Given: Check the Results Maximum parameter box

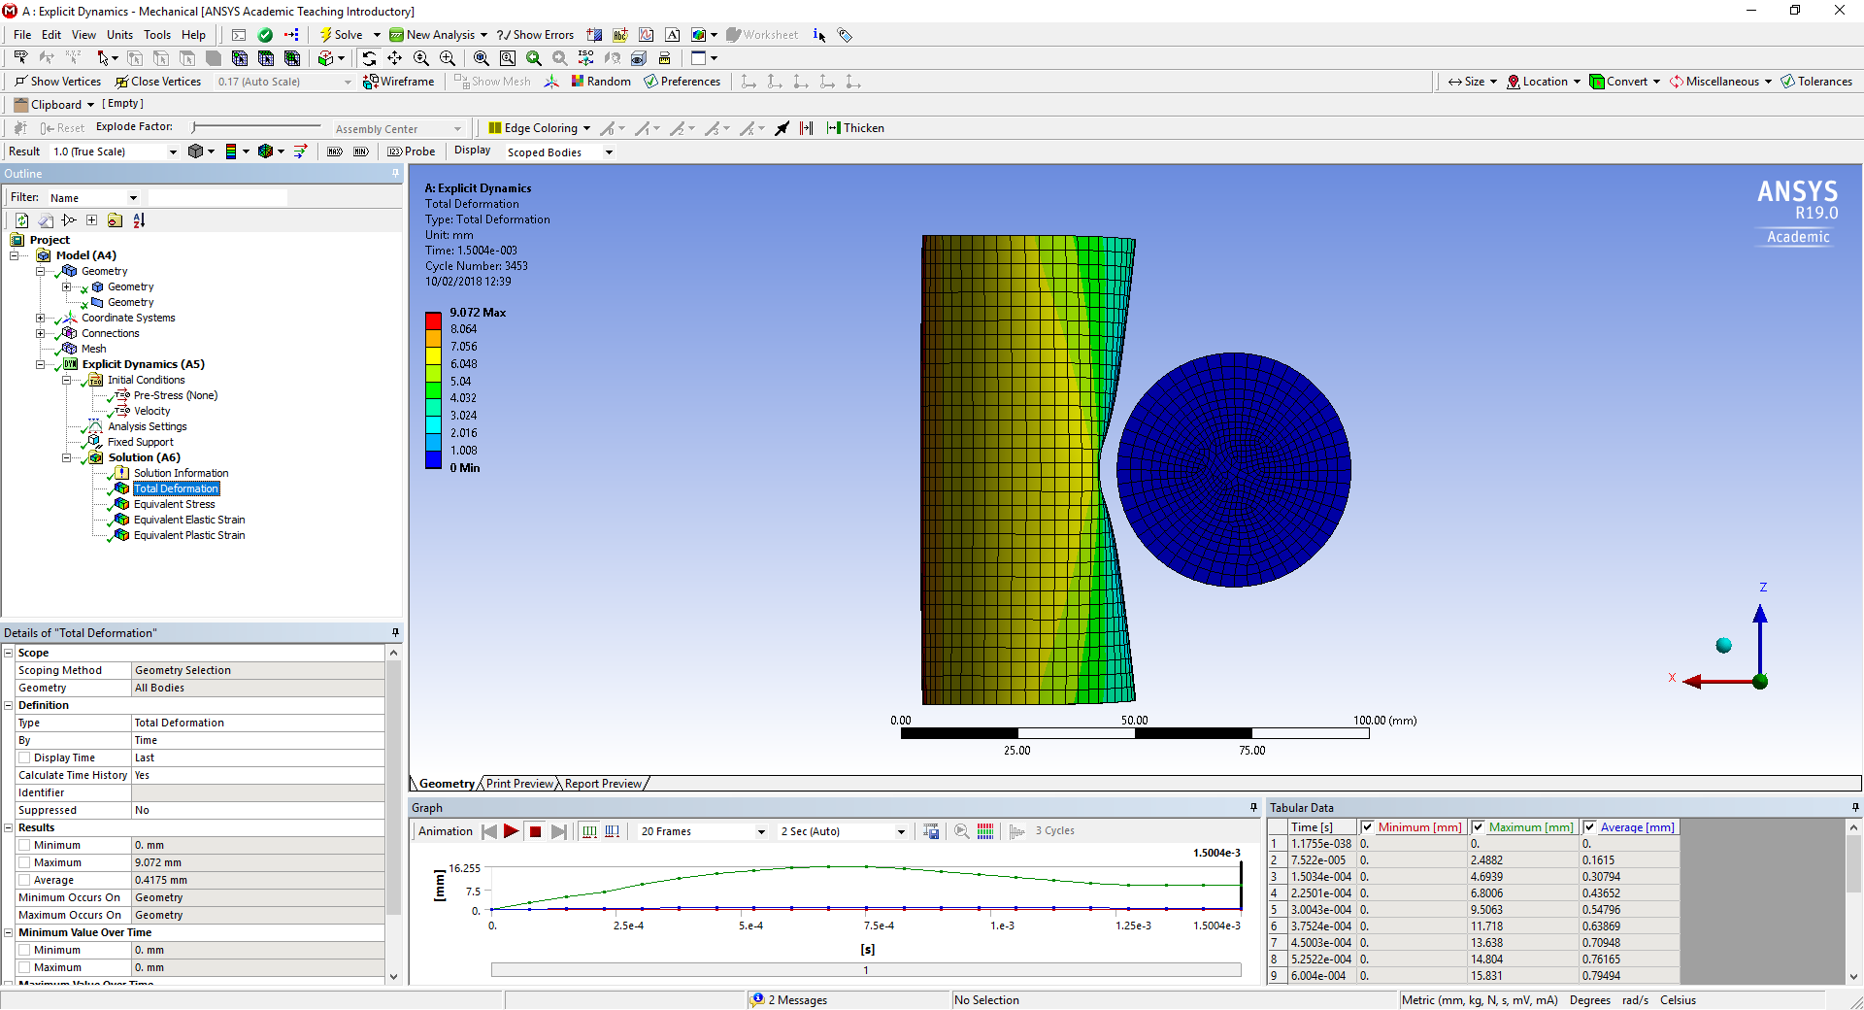Looking at the screenshot, I should pos(25,863).
